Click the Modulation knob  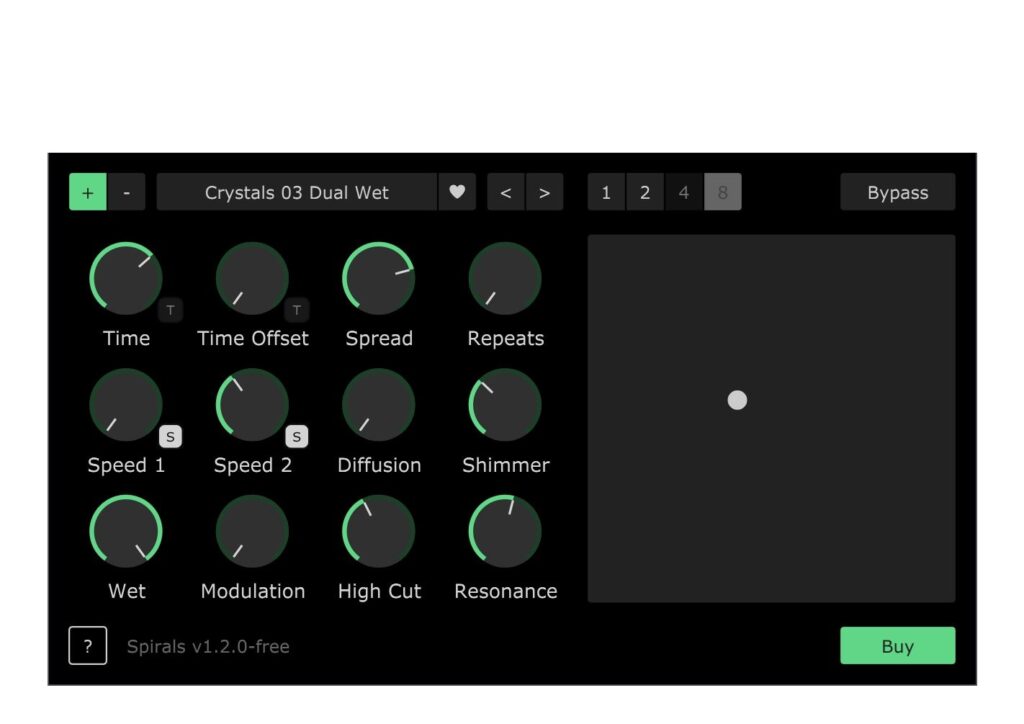(252, 530)
